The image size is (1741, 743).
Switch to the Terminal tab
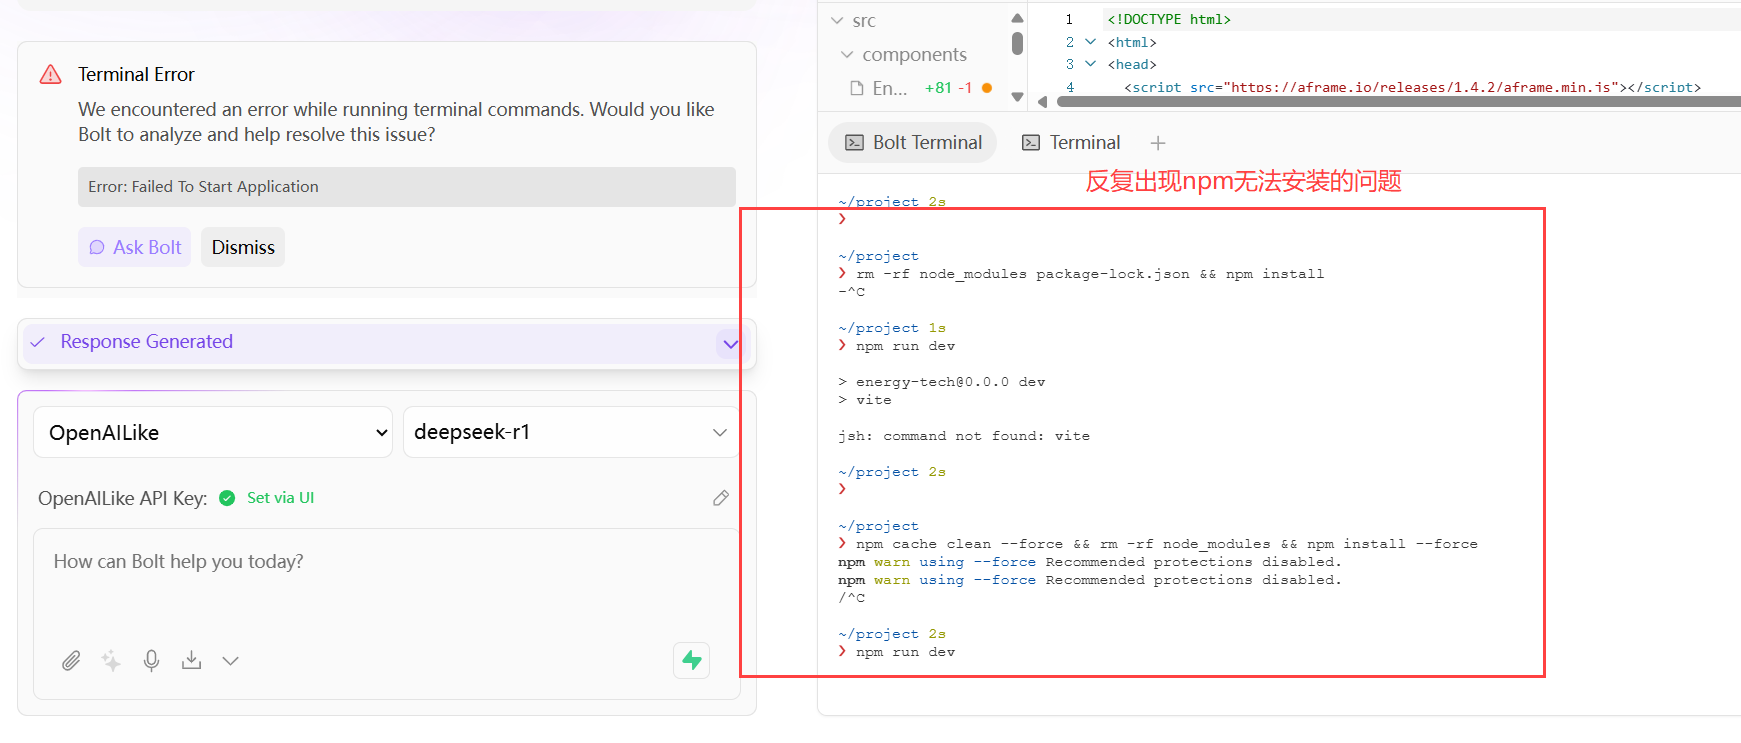tap(1071, 143)
